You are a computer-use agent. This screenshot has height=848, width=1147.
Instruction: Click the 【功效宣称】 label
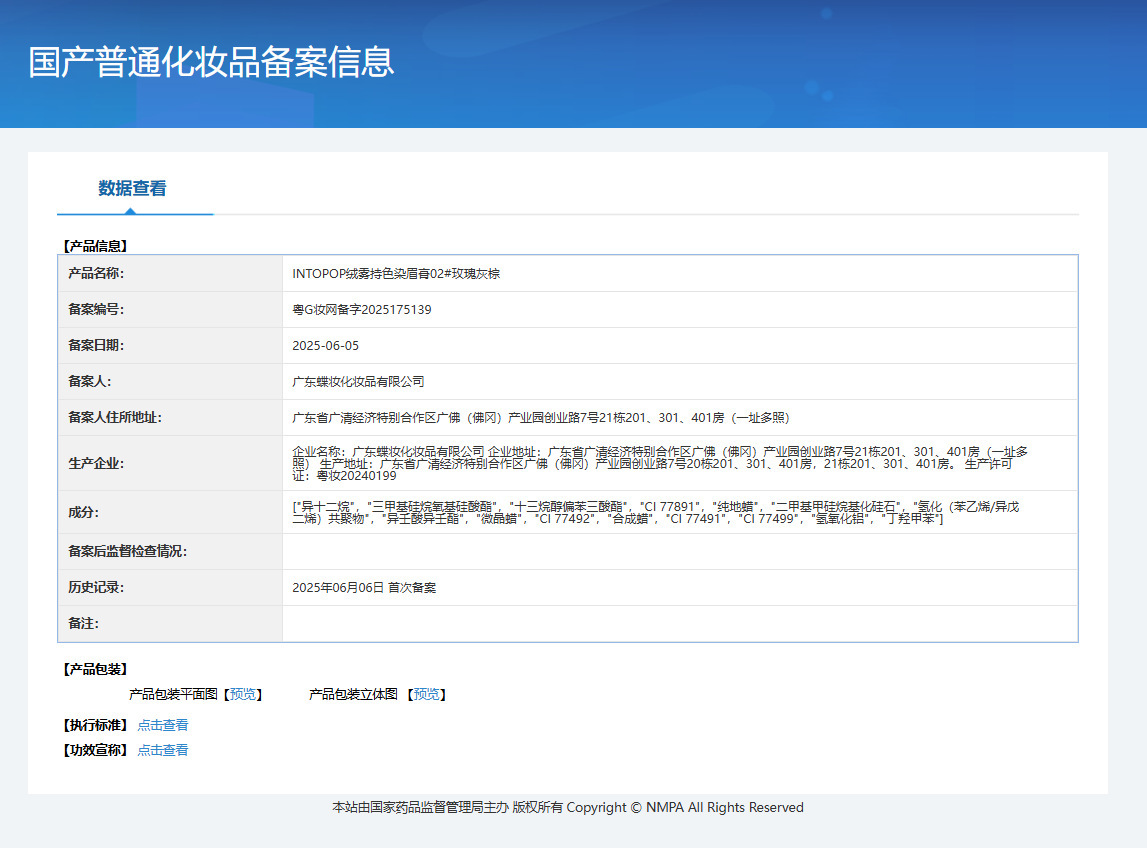tap(95, 750)
